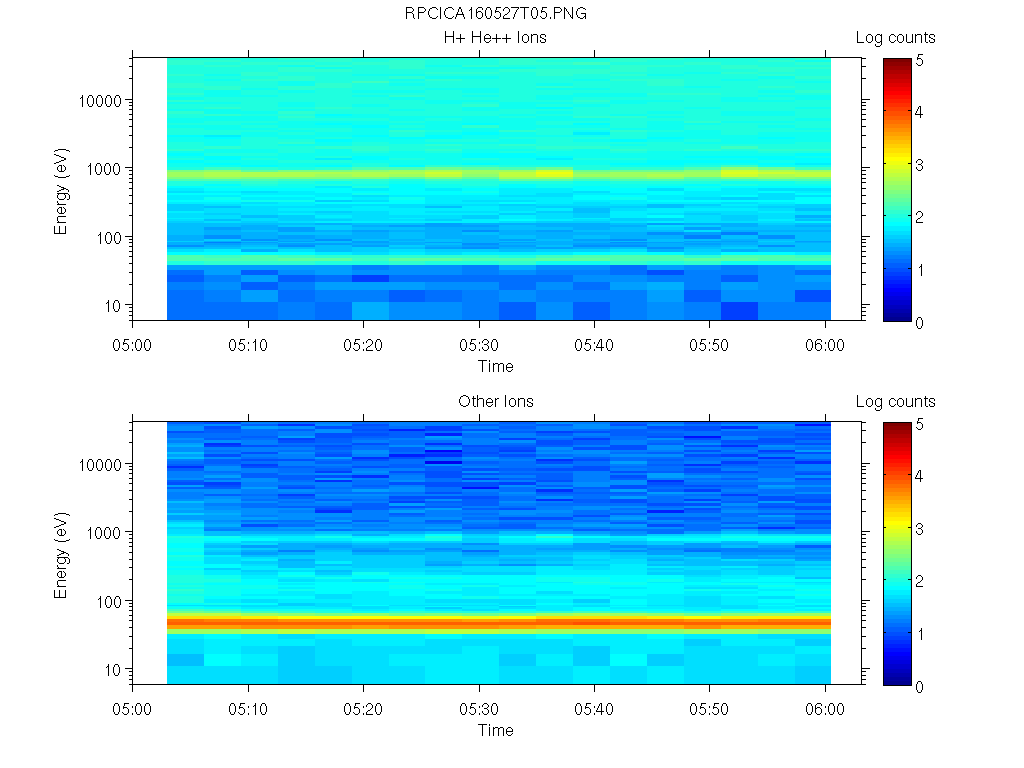Click the 'H+ He++ Ions' plot title
The height and width of the screenshot is (768, 1024).
click(495, 37)
